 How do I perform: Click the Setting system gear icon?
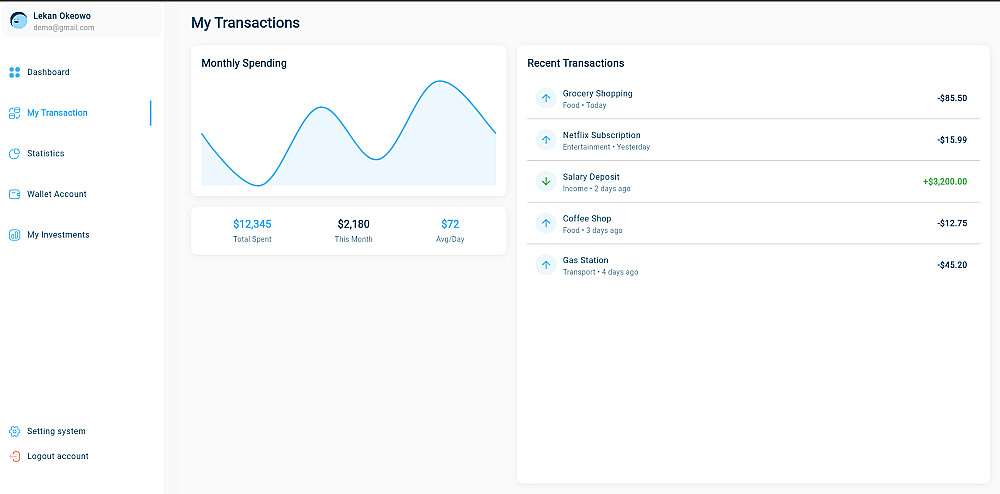[14, 432]
